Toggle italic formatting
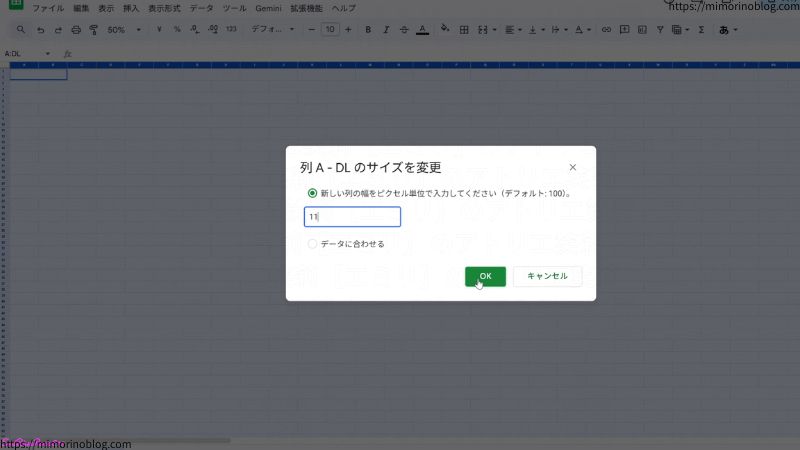800x450 pixels. (386, 30)
